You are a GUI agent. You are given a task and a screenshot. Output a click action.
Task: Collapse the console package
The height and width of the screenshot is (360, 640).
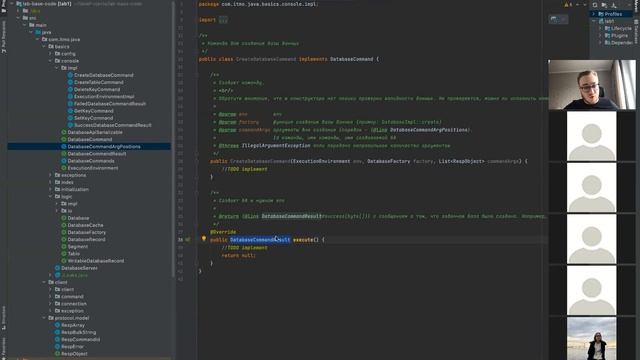51,61
